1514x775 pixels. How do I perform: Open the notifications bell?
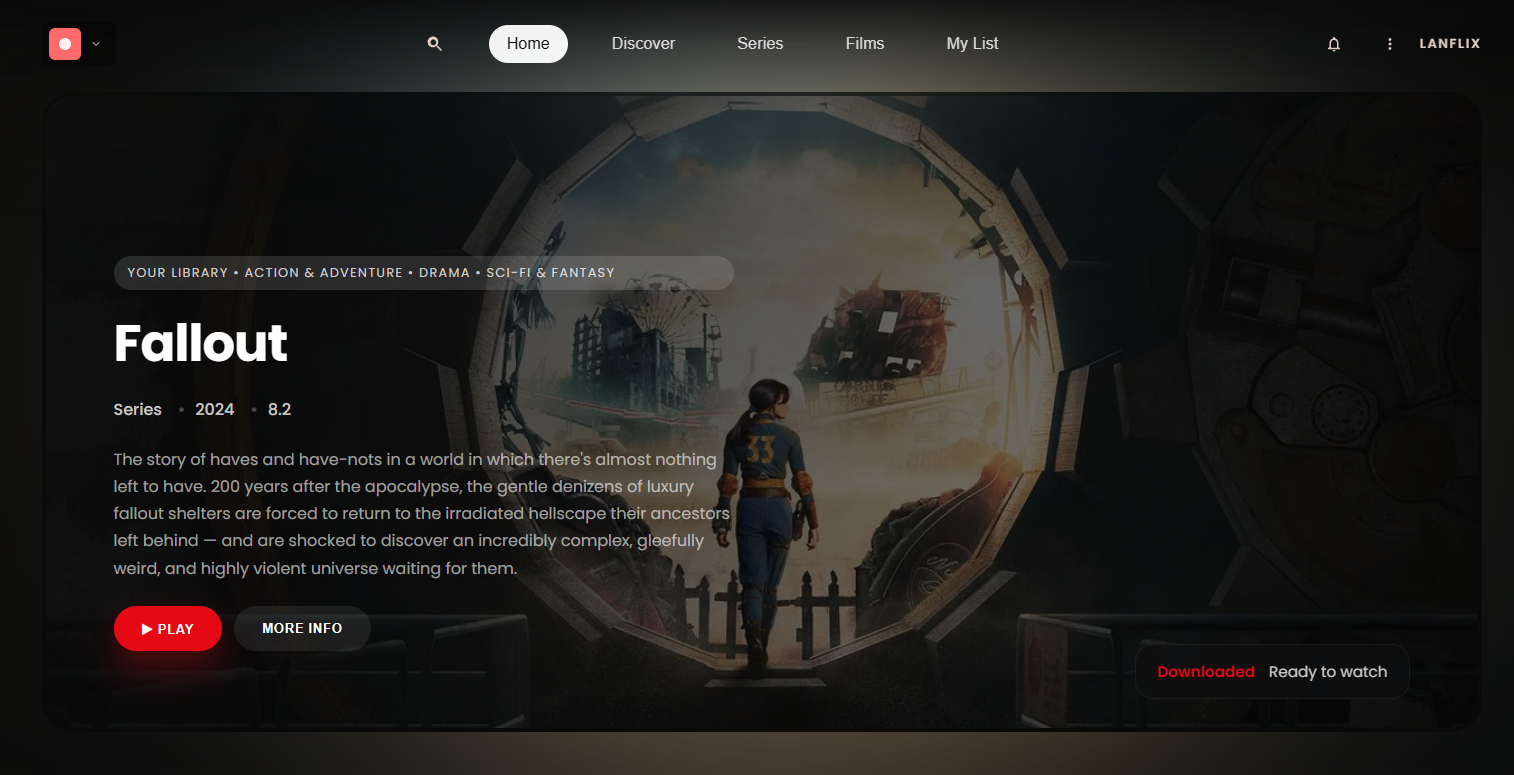pyautogui.click(x=1333, y=44)
